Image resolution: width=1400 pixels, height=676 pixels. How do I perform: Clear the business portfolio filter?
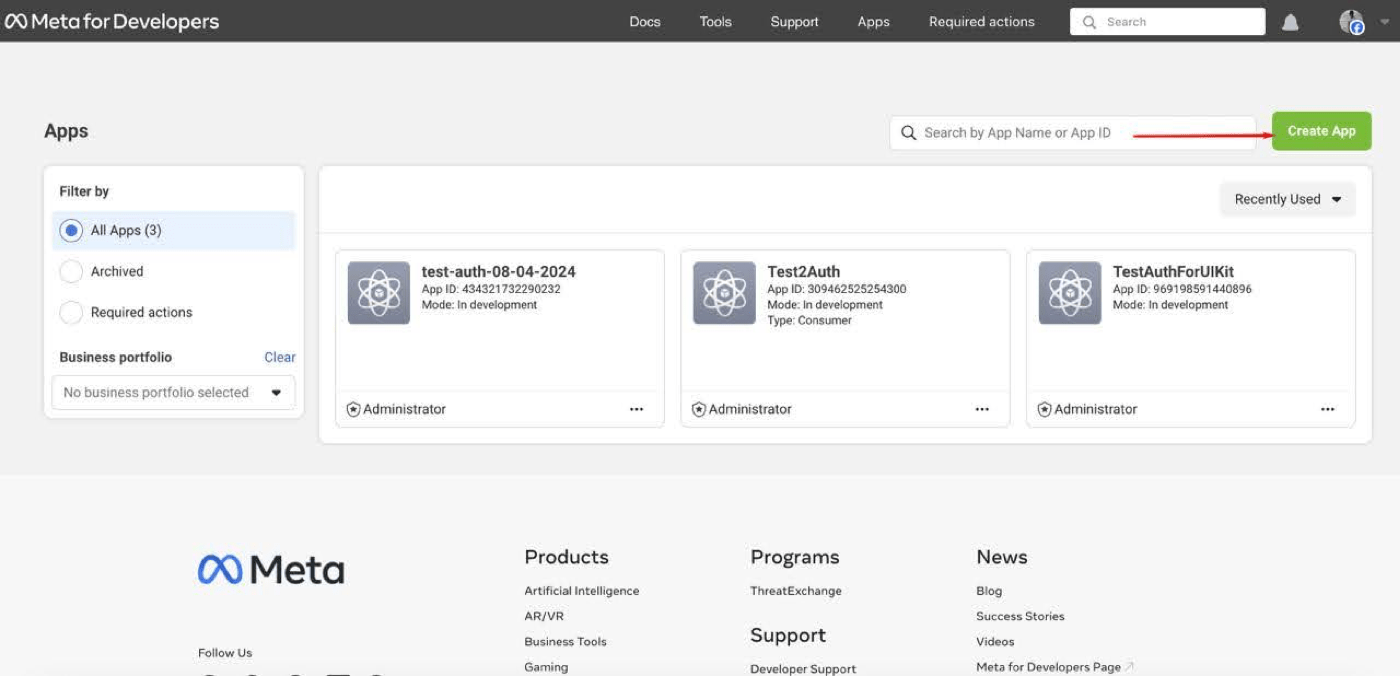[280, 357]
